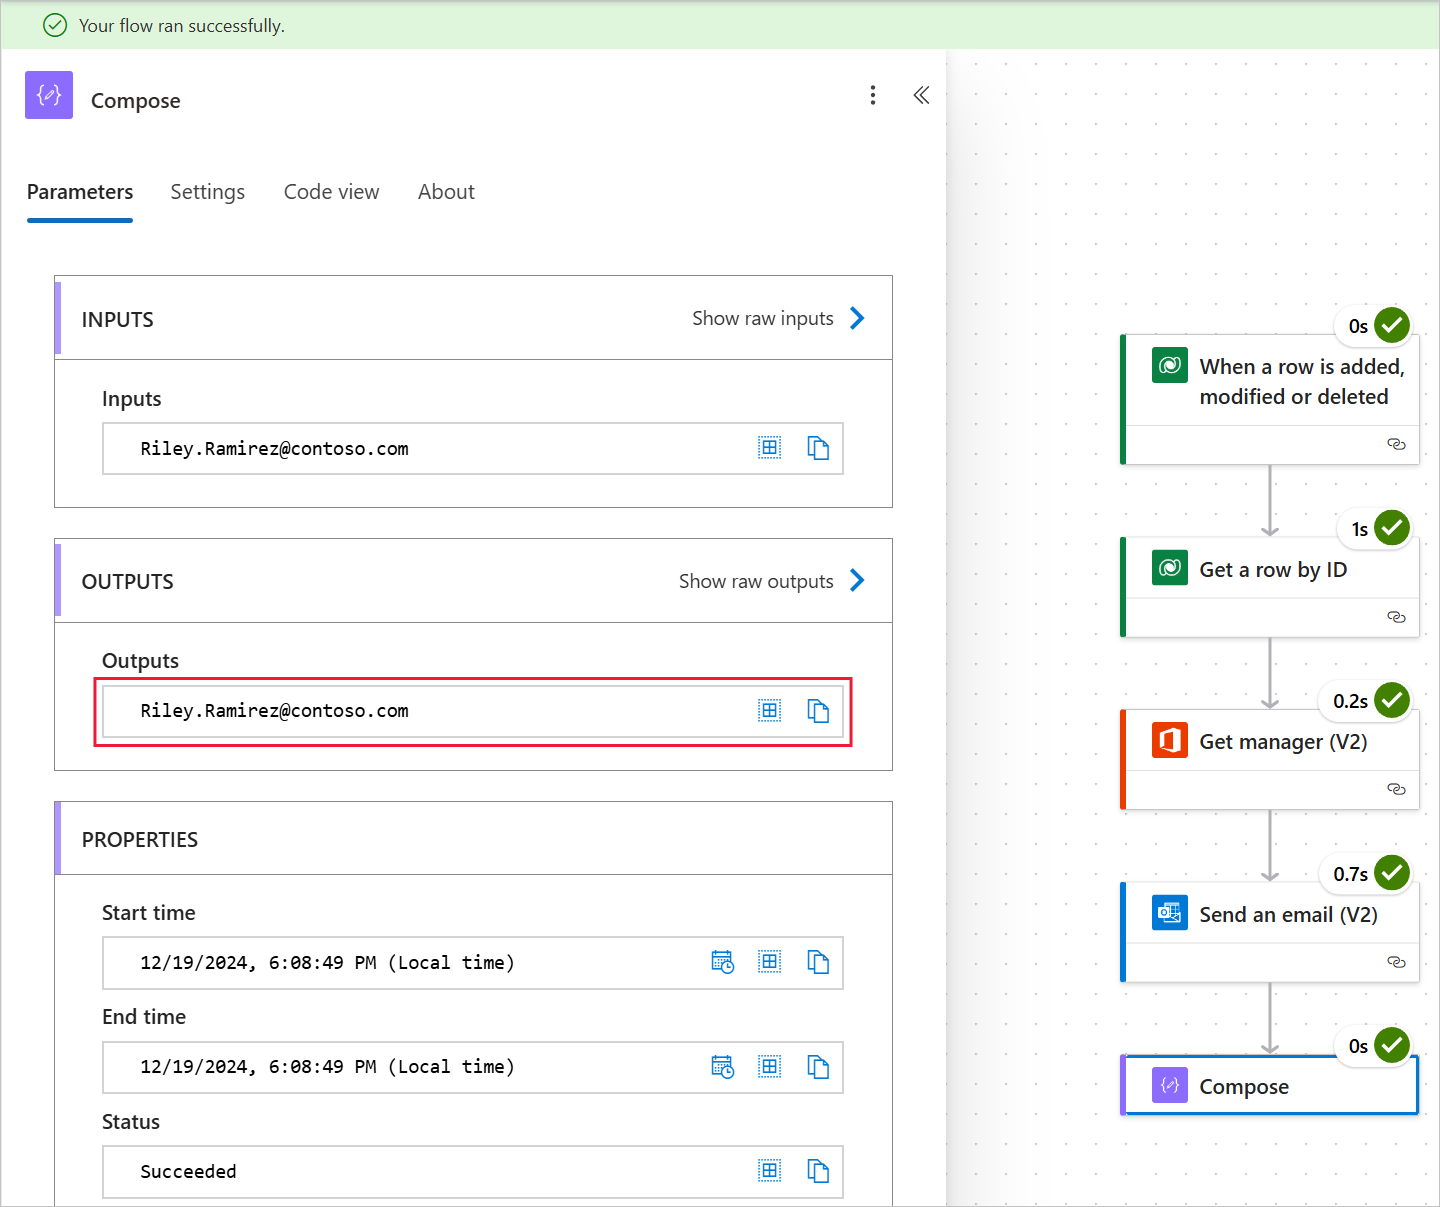Screen dimensions: 1440x1207
Task: Copy the Outputs value to clipboard
Action: click(818, 711)
